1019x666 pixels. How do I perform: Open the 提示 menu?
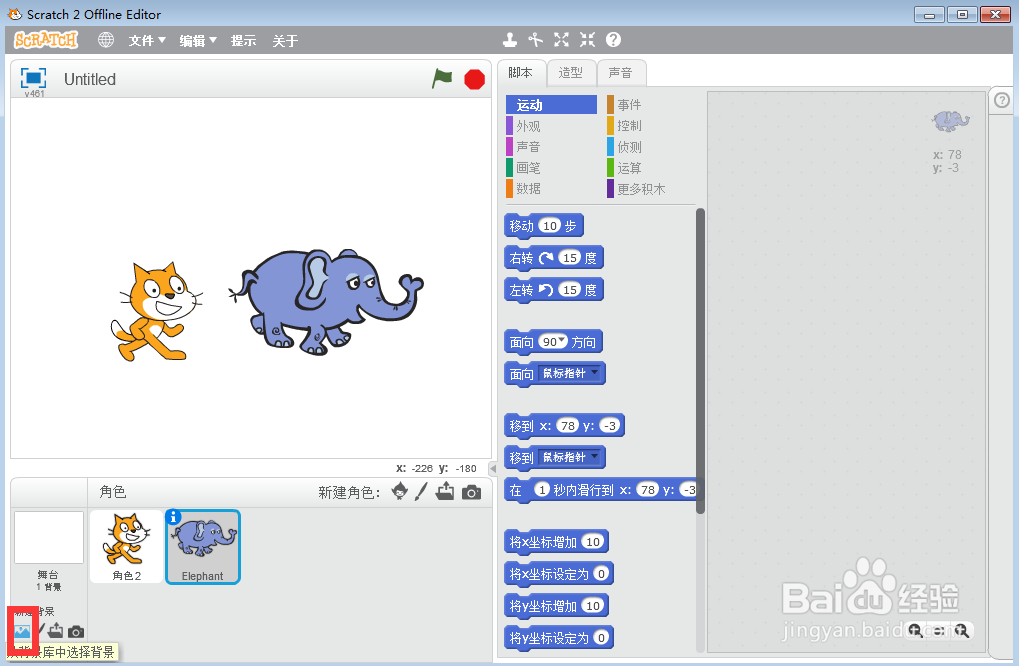tap(243, 40)
